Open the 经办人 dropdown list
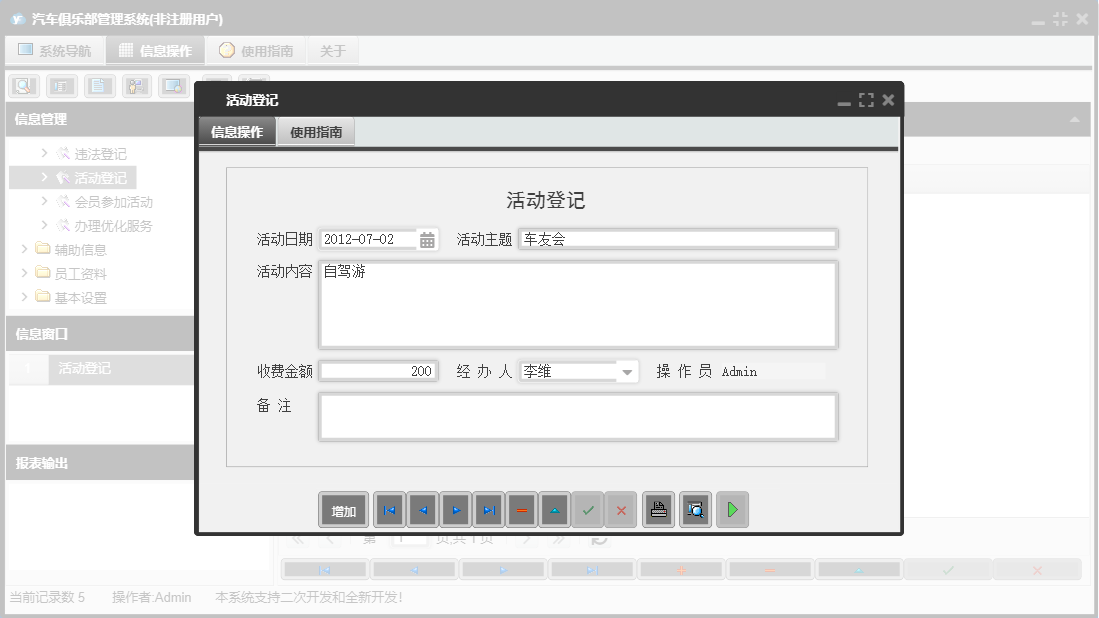1099x618 pixels. (x=626, y=371)
